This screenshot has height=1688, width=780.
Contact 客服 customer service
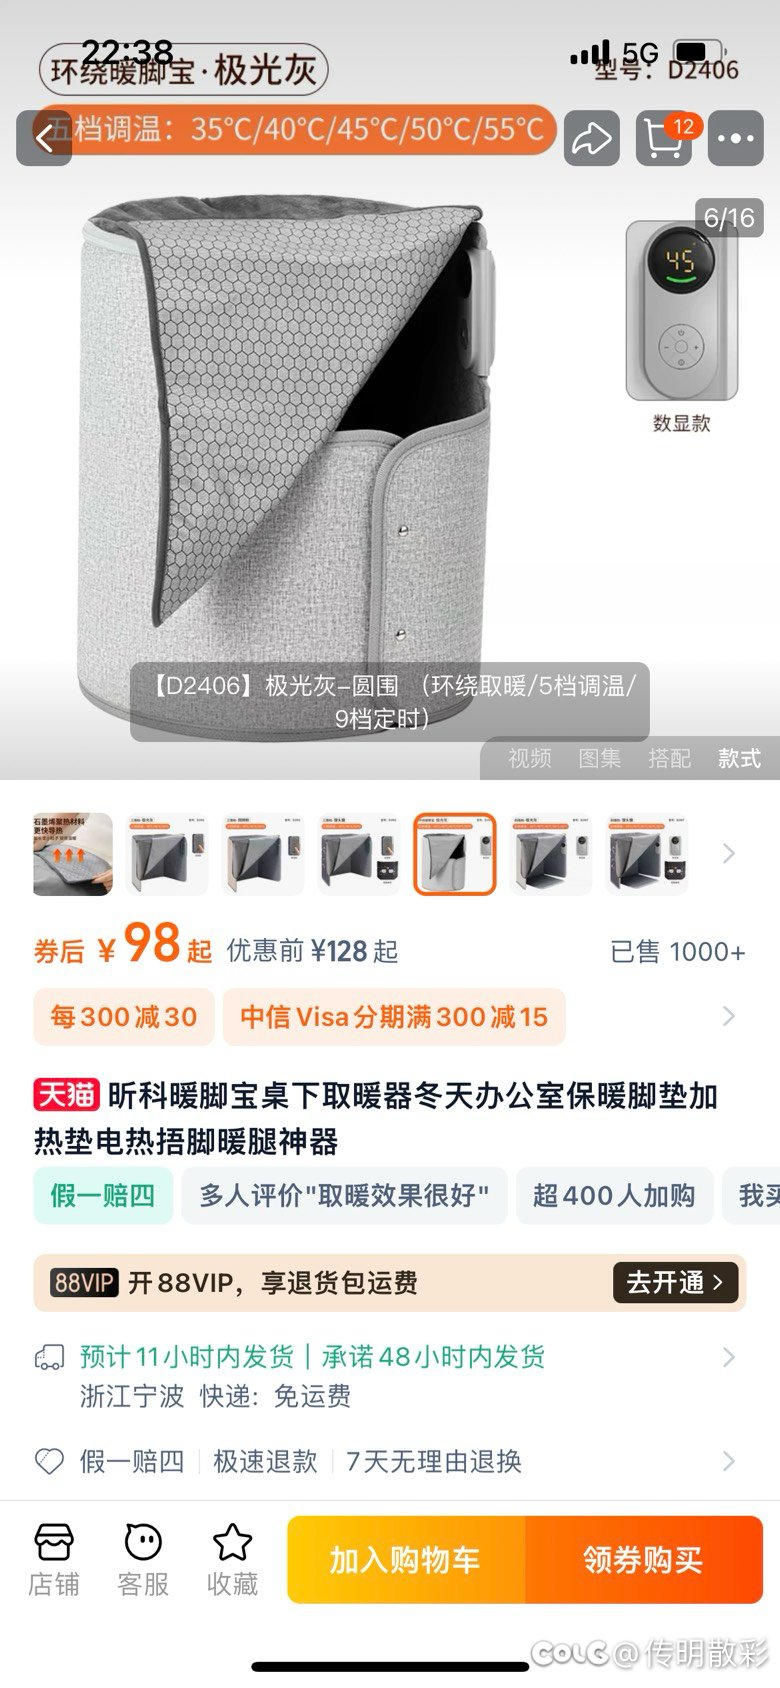pos(143,1560)
